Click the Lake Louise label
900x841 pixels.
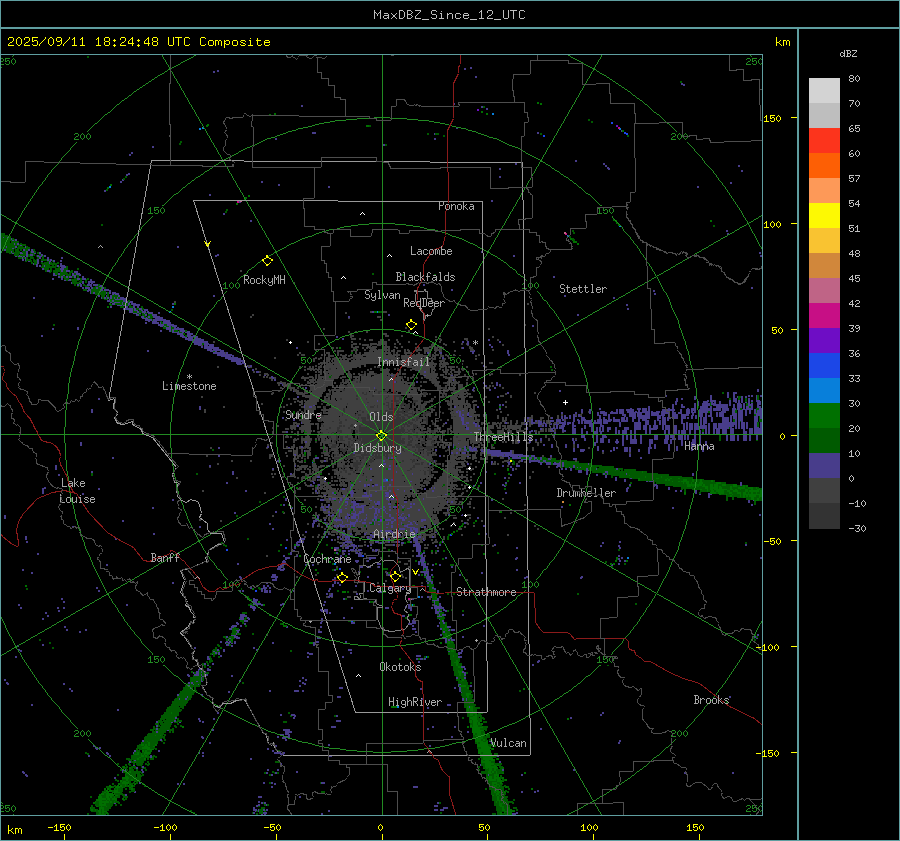coord(77,491)
